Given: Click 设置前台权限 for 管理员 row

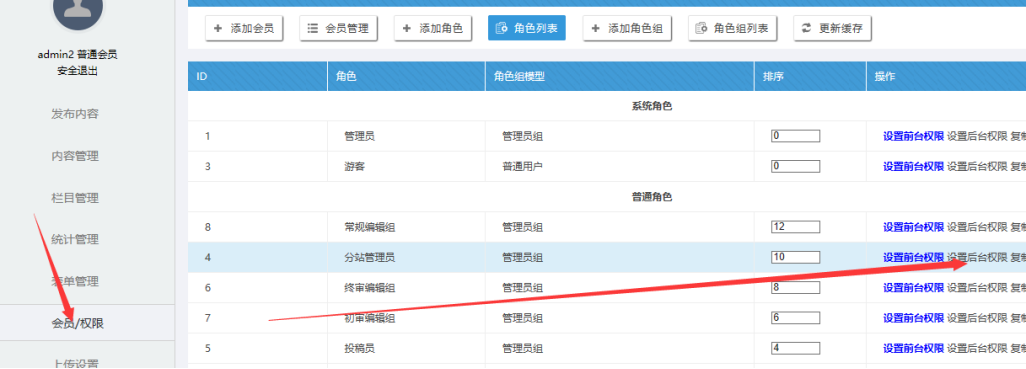Looking at the screenshot, I should tap(913, 137).
